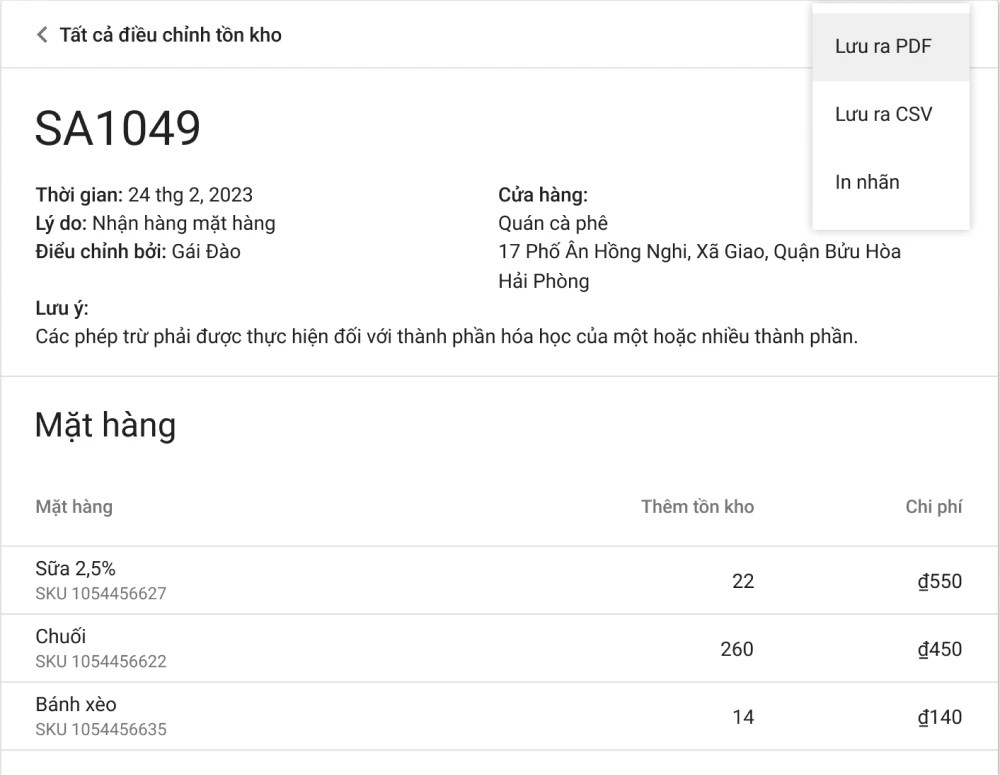The height and width of the screenshot is (775, 1000).
Task: Click SKU 1054456622 under Chuối
Action: 101,661
